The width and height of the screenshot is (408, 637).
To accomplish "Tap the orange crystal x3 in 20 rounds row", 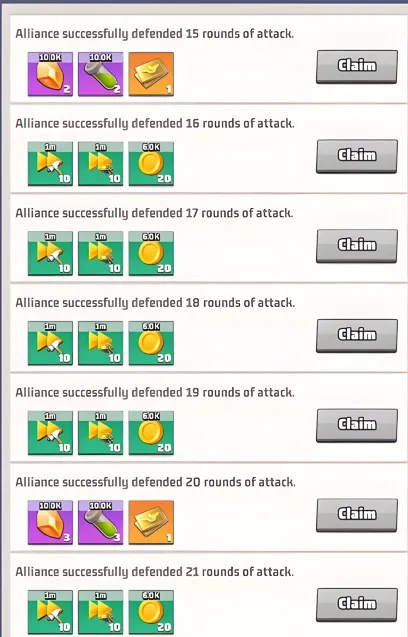I will click(50, 522).
